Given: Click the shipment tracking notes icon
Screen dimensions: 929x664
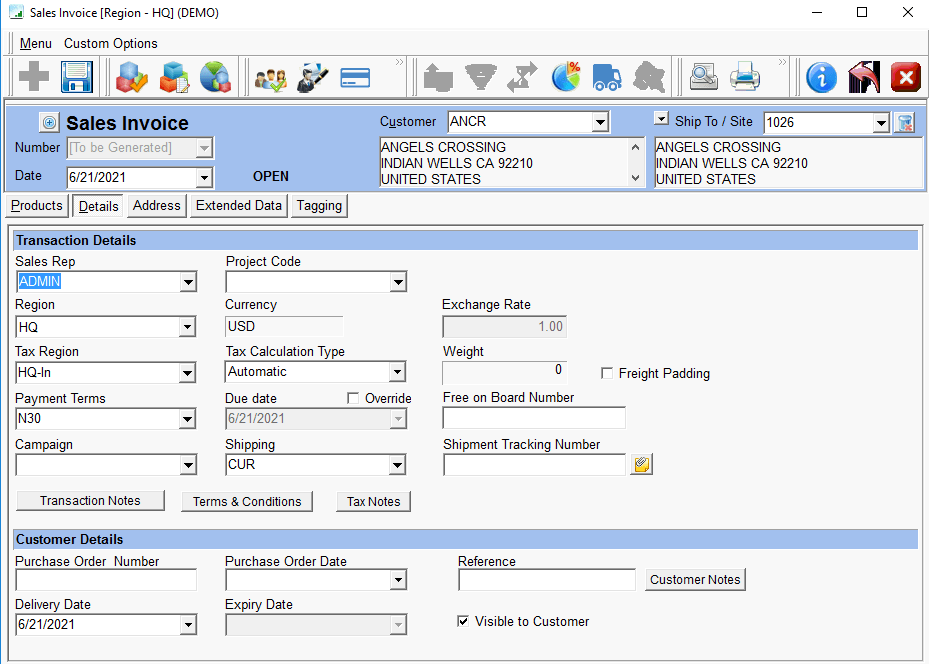Looking at the screenshot, I should click(x=641, y=465).
